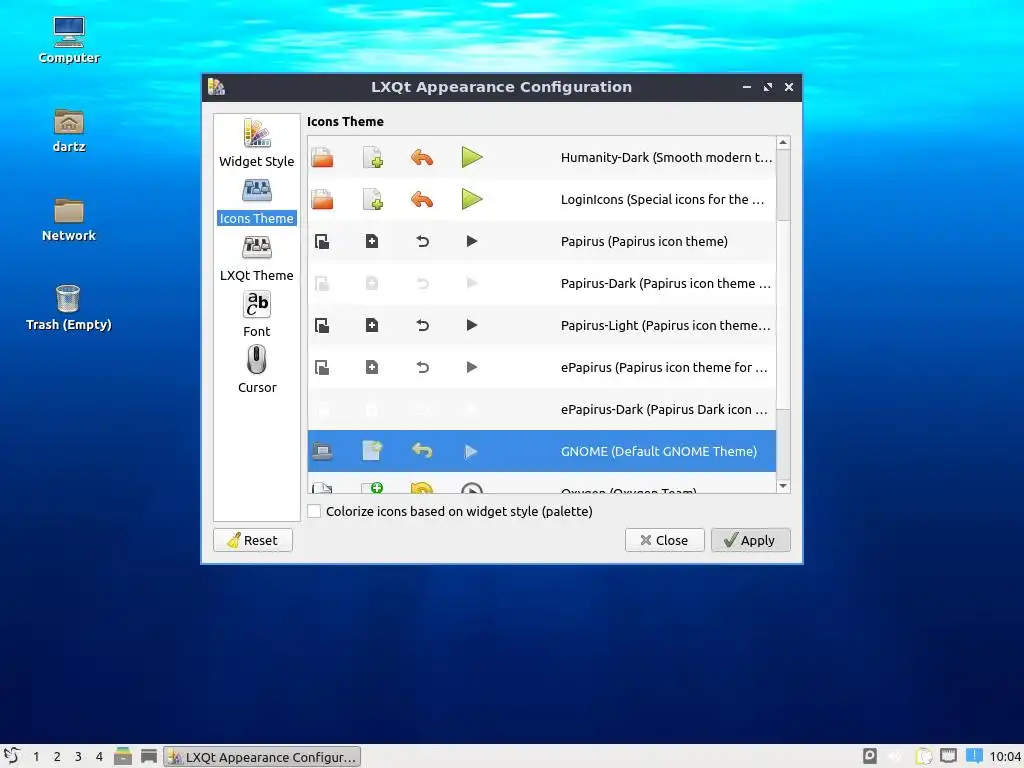The width and height of the screenshot is (1024, 768).
Task: Select Papirus (Papirus icon theme)
Action: [x=541, y=242]
